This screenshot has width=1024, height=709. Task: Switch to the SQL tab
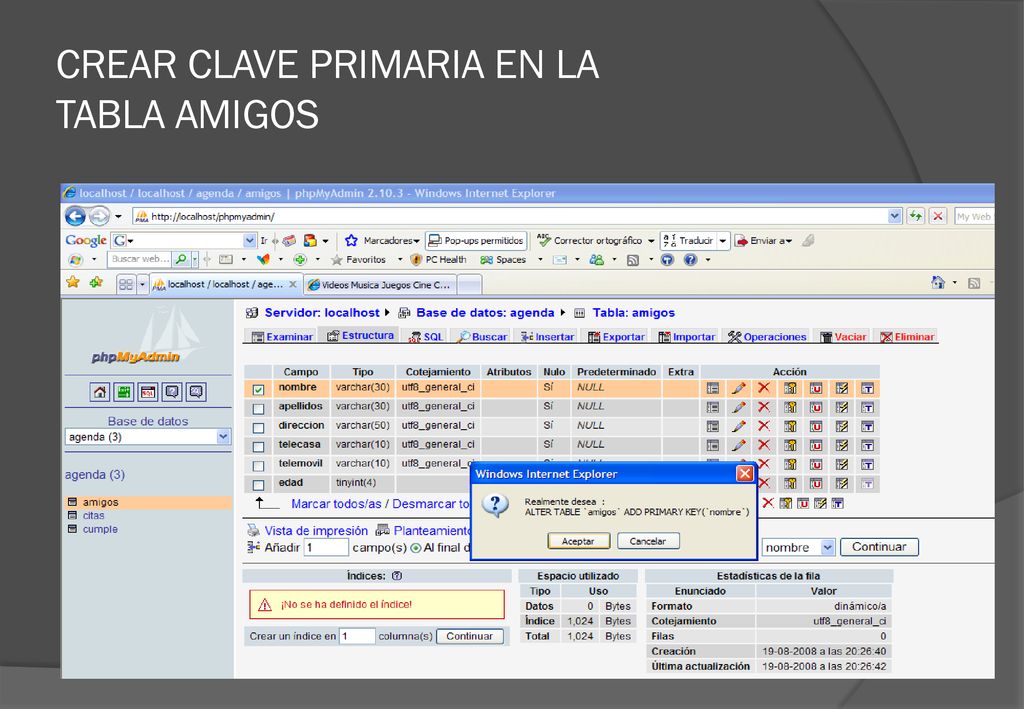(426, 337)
